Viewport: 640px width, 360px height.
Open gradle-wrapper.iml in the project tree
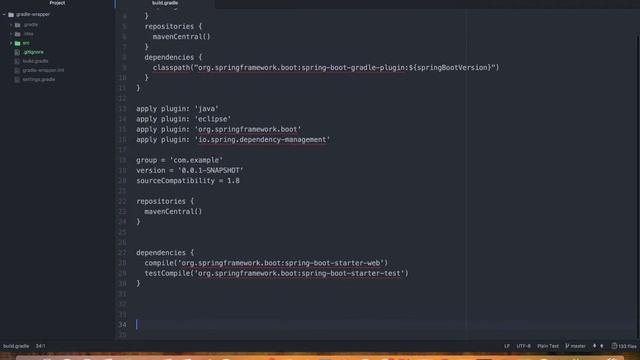pos(43,70)
